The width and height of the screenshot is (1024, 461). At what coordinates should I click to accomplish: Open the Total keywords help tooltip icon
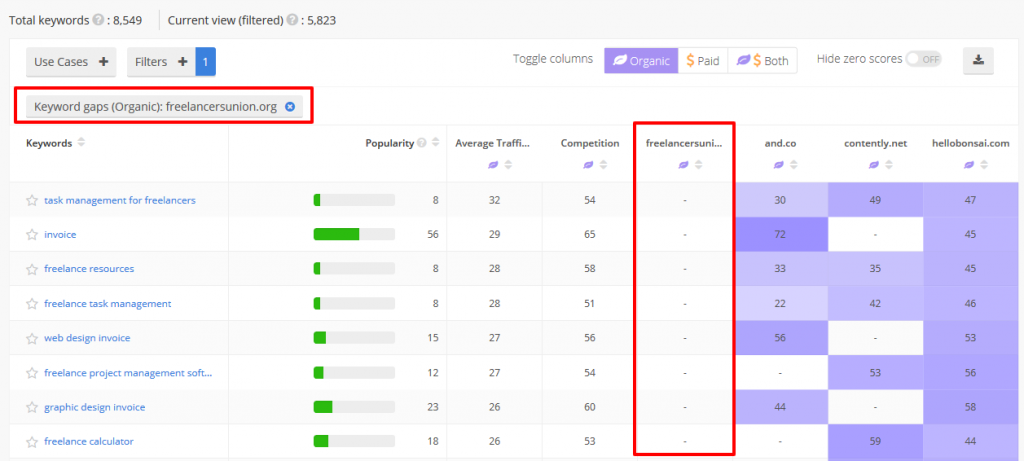(97, 20)
